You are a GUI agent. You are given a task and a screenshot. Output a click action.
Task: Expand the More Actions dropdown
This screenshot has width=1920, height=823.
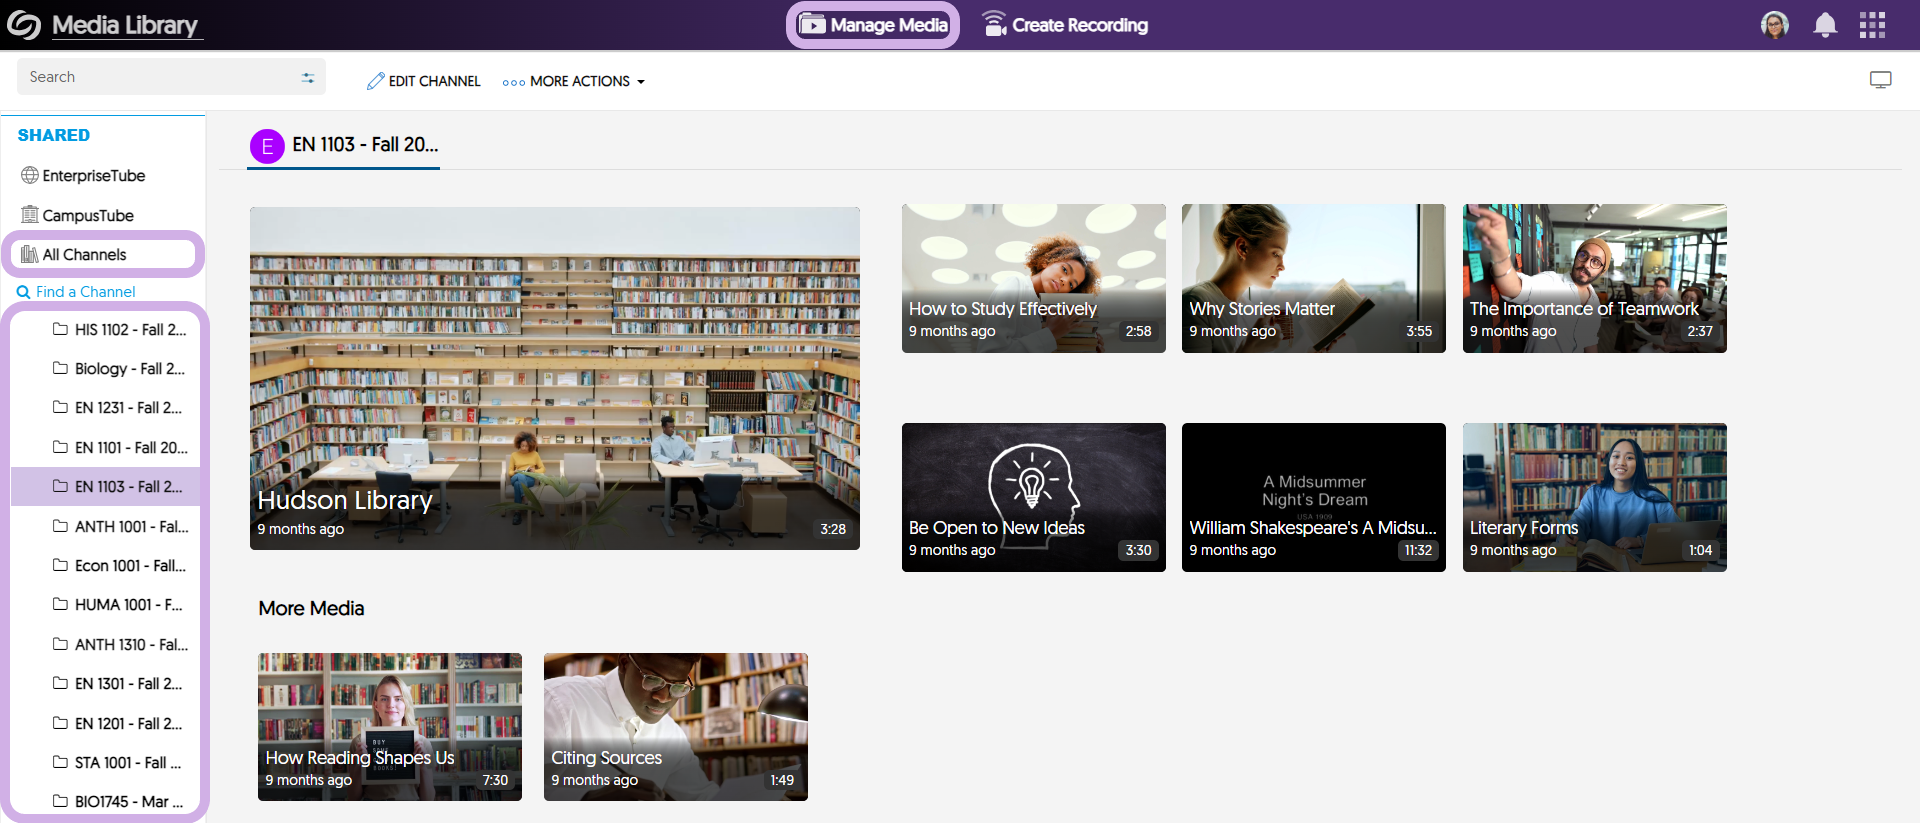click(x=574, y=81)
